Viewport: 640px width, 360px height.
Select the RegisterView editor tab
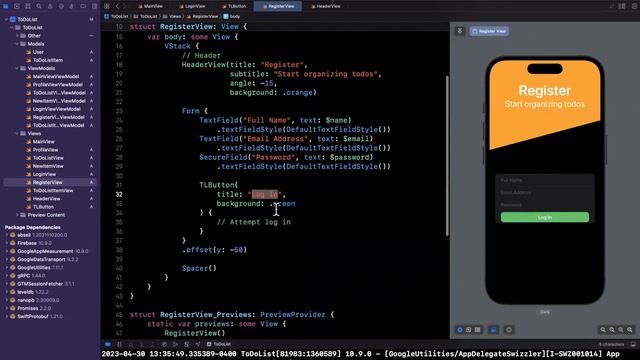point(278,6)
